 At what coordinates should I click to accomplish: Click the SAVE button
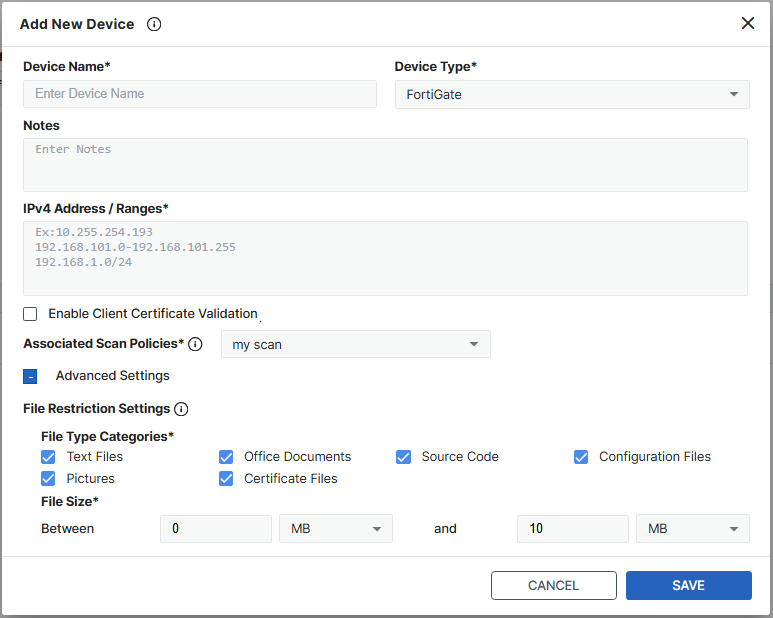click(688, 586)
